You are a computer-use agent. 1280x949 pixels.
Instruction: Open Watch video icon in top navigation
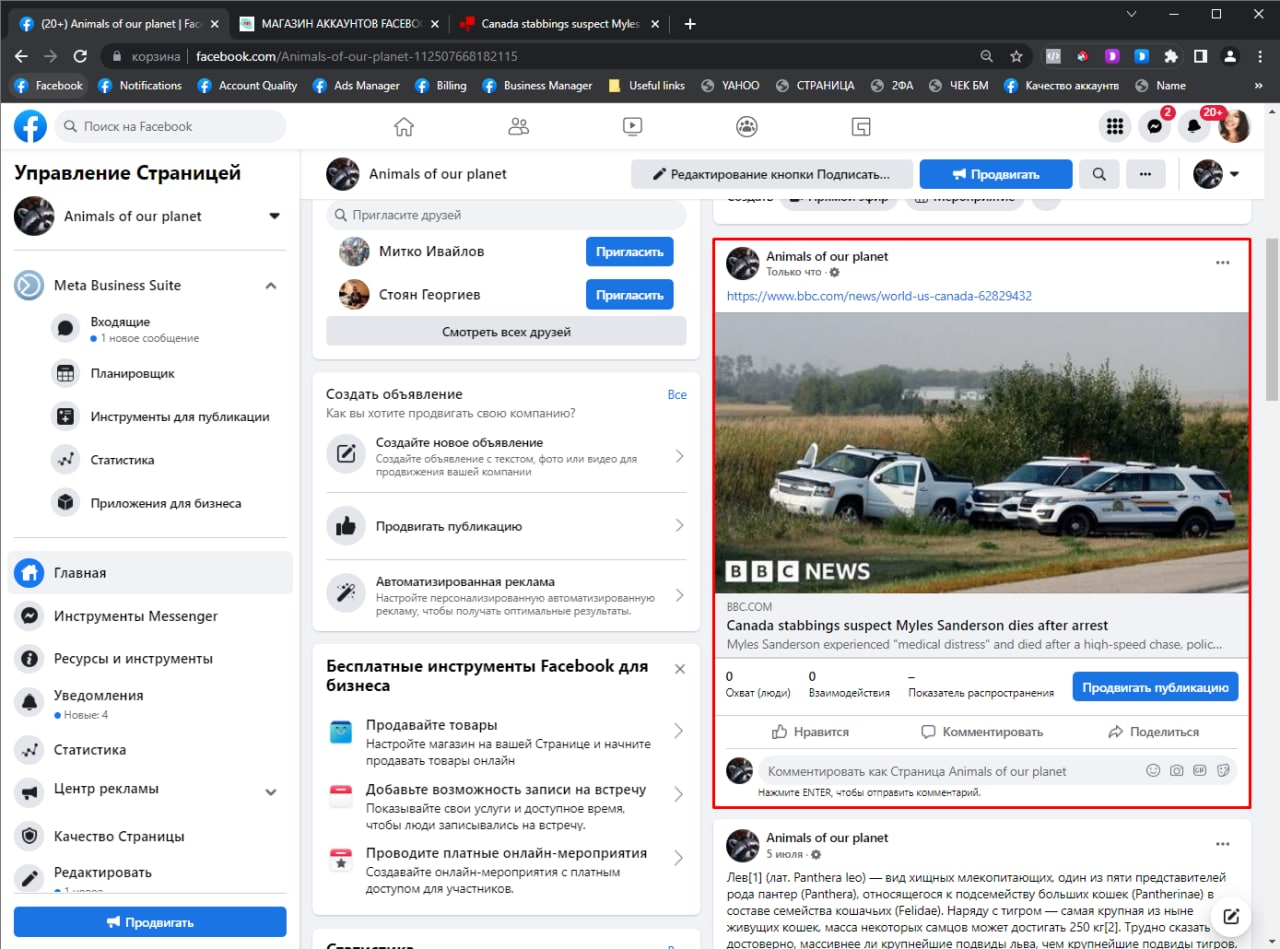[632, 126]
